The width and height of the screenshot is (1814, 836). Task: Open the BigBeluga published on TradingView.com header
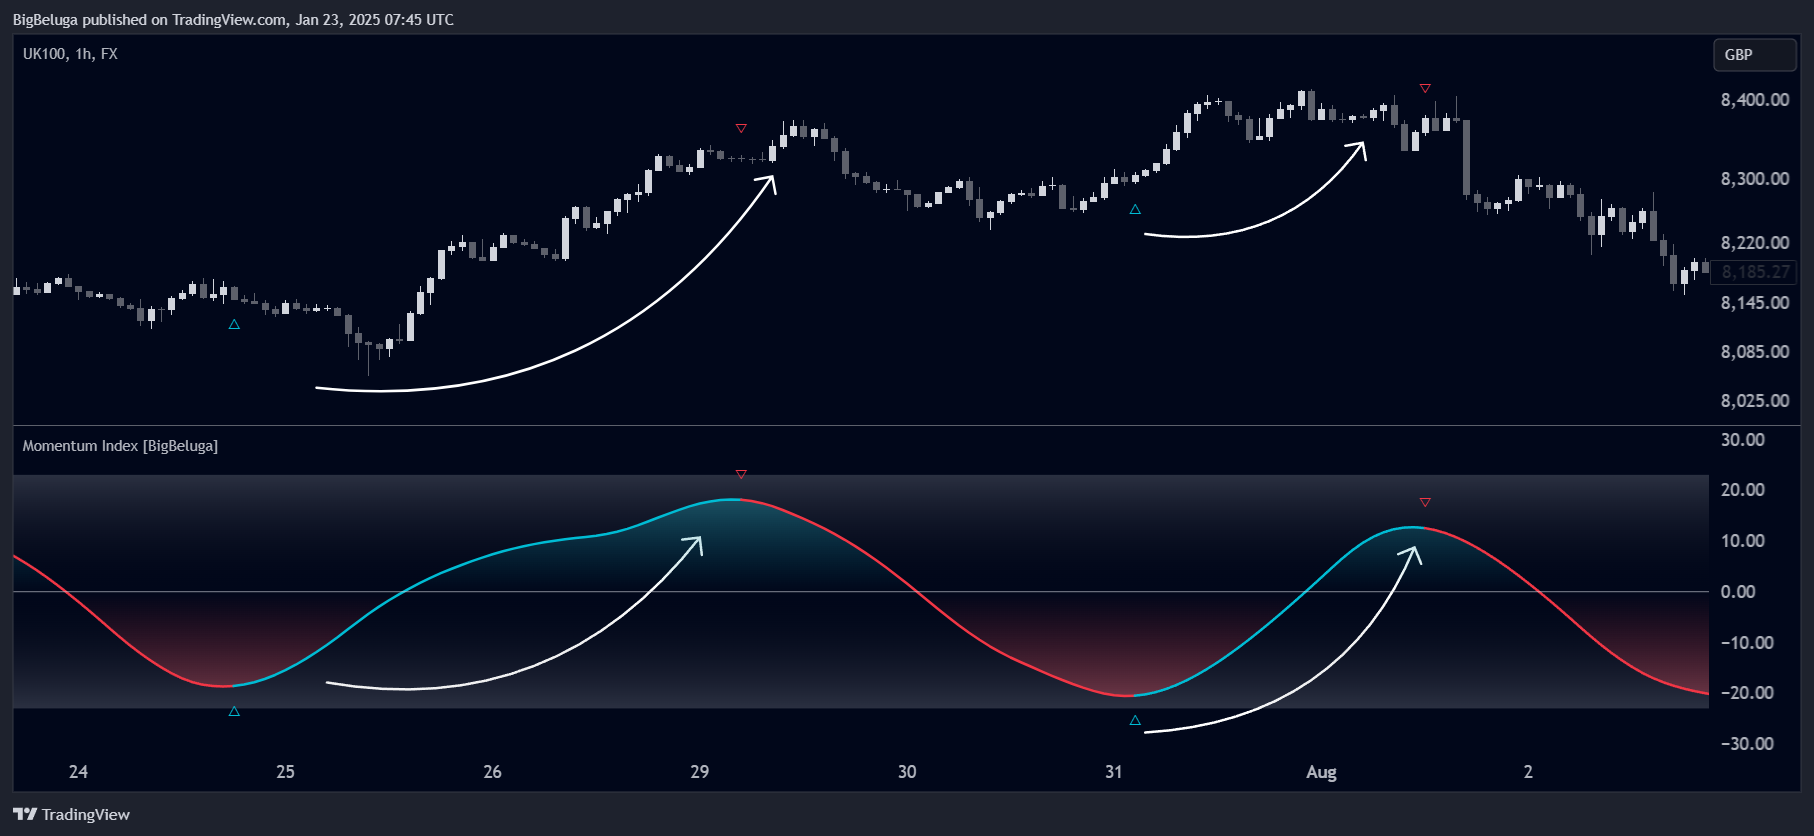coord(233,19)
